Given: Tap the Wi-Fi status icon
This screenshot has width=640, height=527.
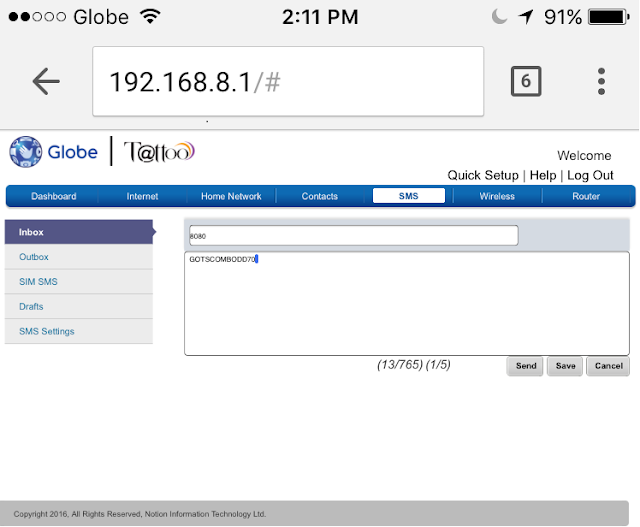Looking at the screenshot, I should [x=150, y=16].
